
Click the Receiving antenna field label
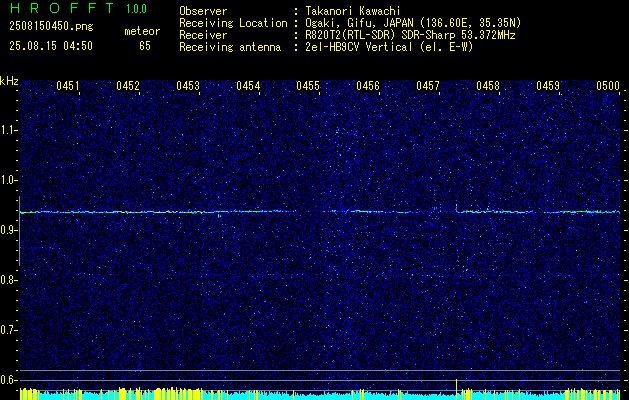230,47
